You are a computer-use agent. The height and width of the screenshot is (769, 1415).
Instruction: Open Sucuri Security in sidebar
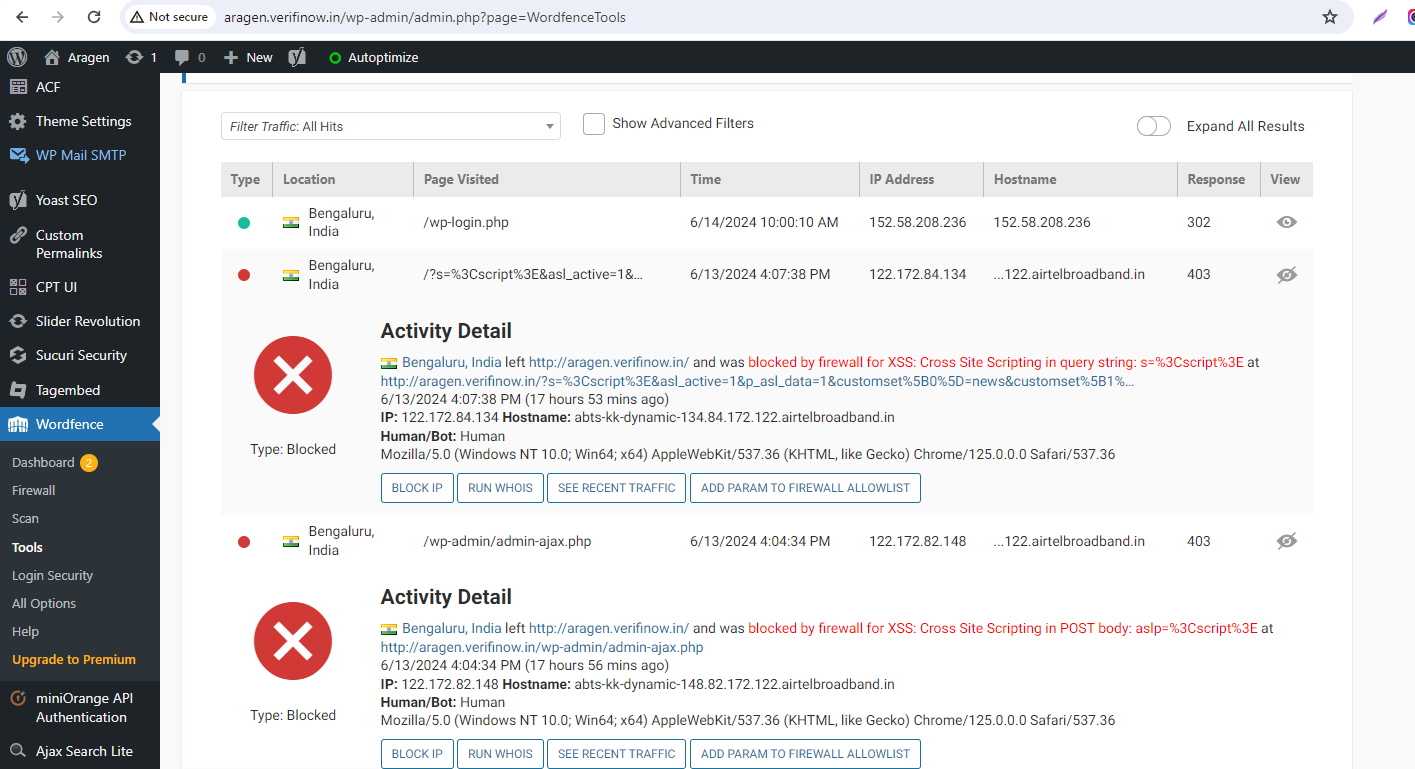tap(80, 355)
